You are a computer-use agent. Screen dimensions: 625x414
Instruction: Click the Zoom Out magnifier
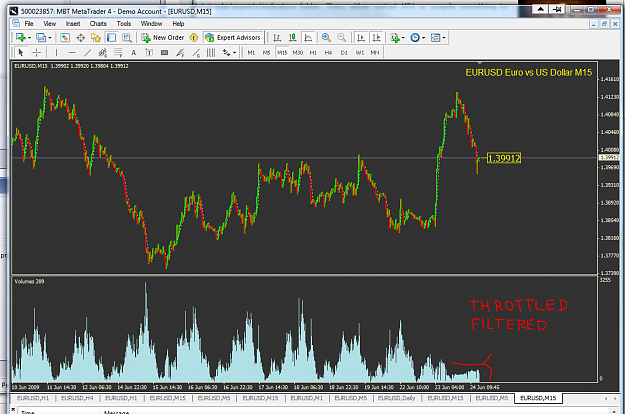coord(342,37)
